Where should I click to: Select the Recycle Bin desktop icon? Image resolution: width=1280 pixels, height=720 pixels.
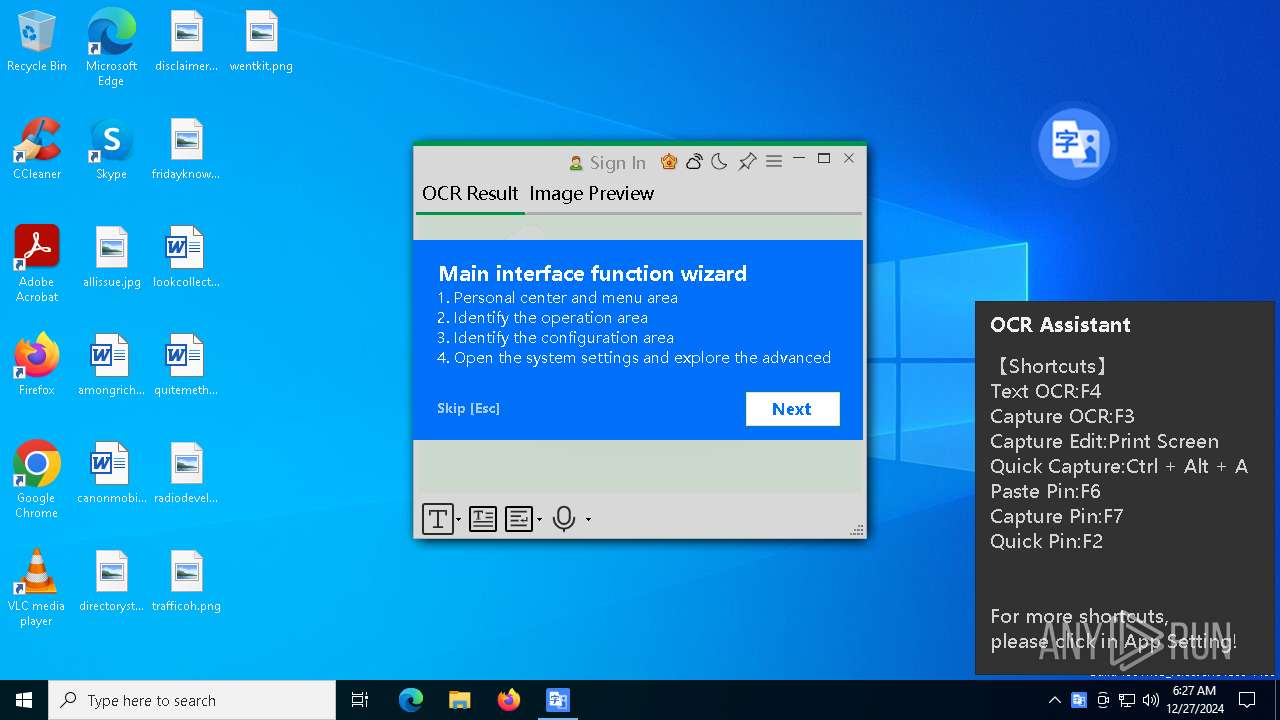pyautogui.click(x=37, y=42)
